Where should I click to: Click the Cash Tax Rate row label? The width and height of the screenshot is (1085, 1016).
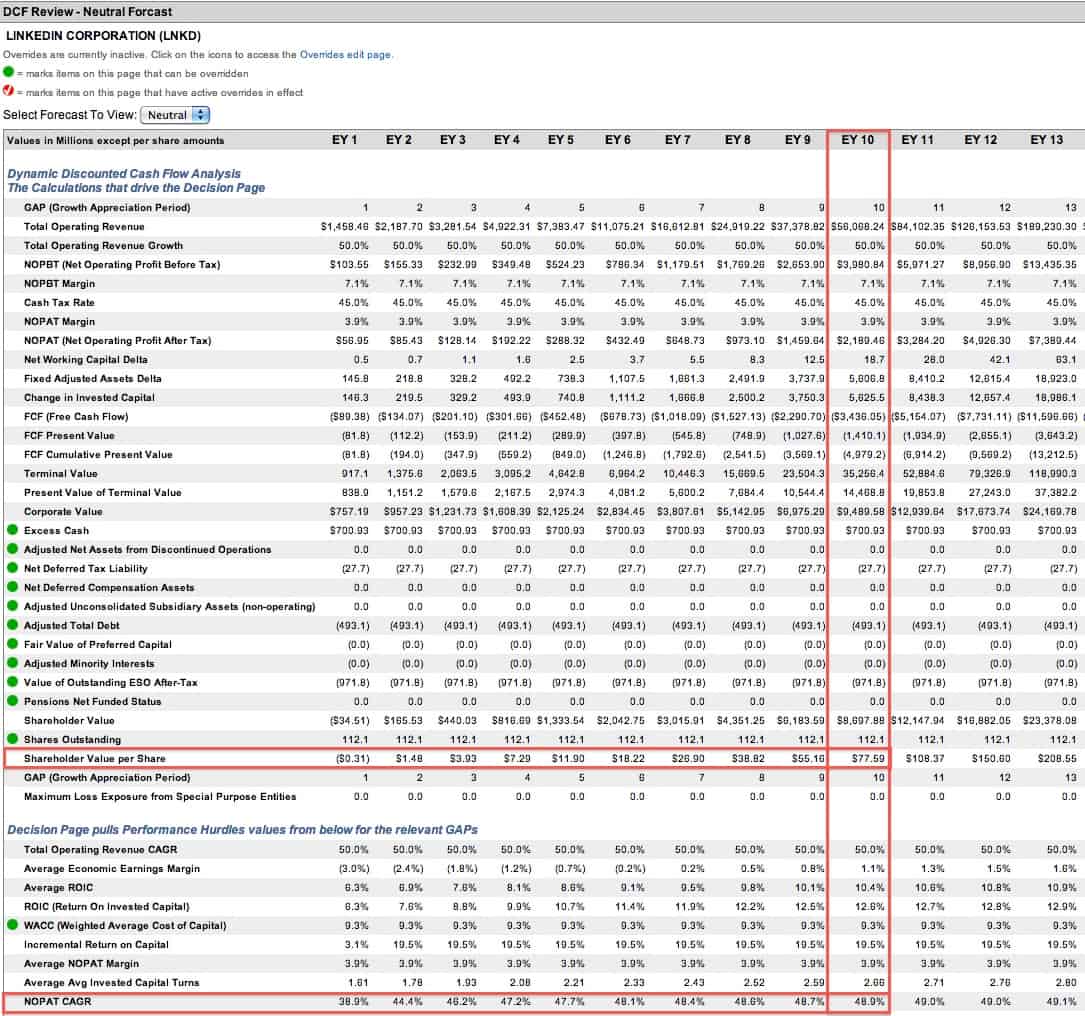(x=59, y=302)
